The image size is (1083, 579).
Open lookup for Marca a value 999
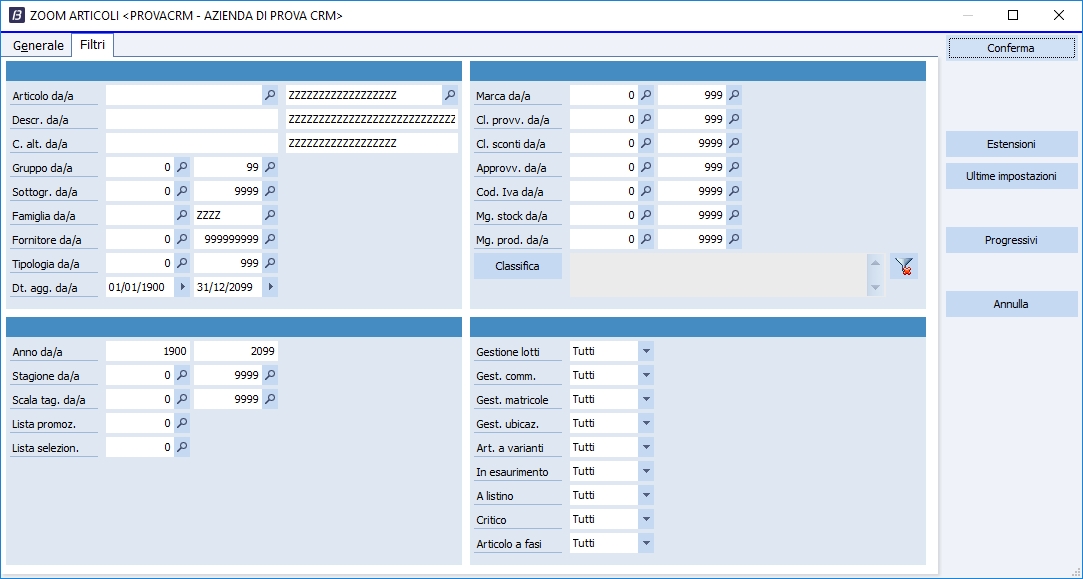pos(734,95)
